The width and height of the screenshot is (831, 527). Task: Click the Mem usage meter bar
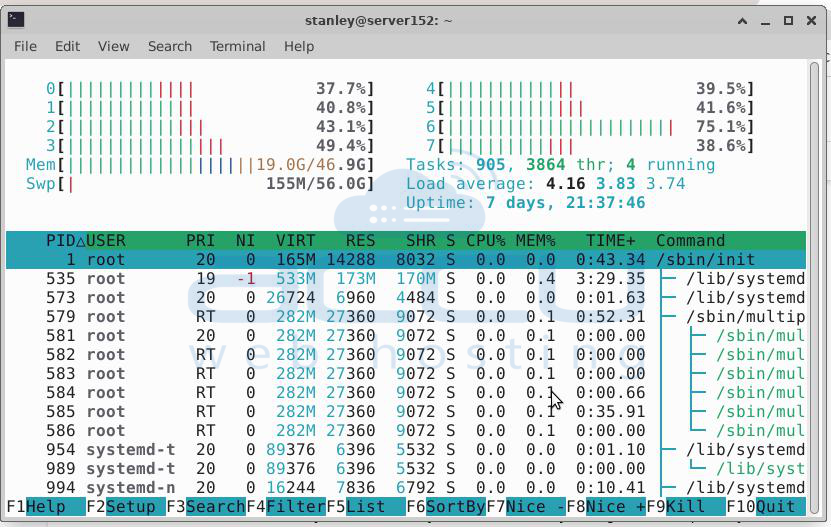coord(200,165)
